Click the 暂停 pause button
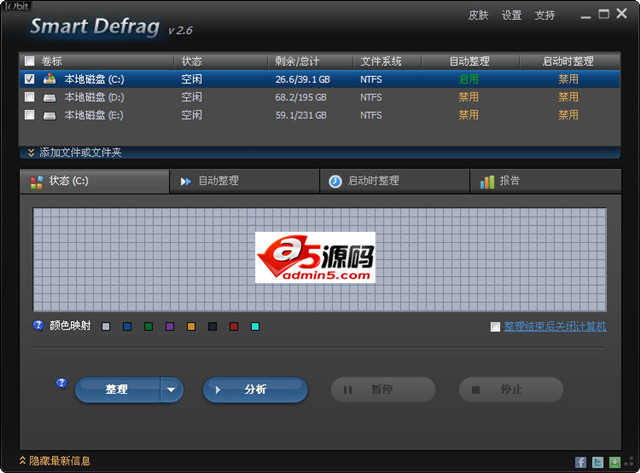The width and height of the screenshot is (640, 473). (x=383, y=390)
